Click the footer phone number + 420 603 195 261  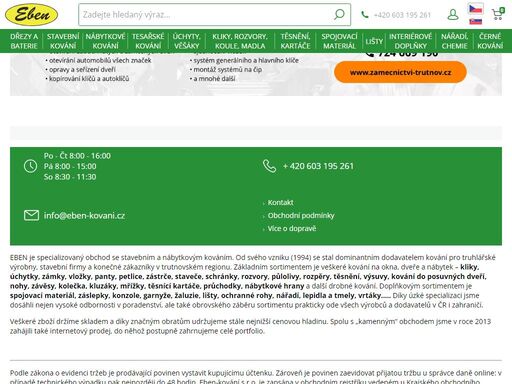point(318,166)
